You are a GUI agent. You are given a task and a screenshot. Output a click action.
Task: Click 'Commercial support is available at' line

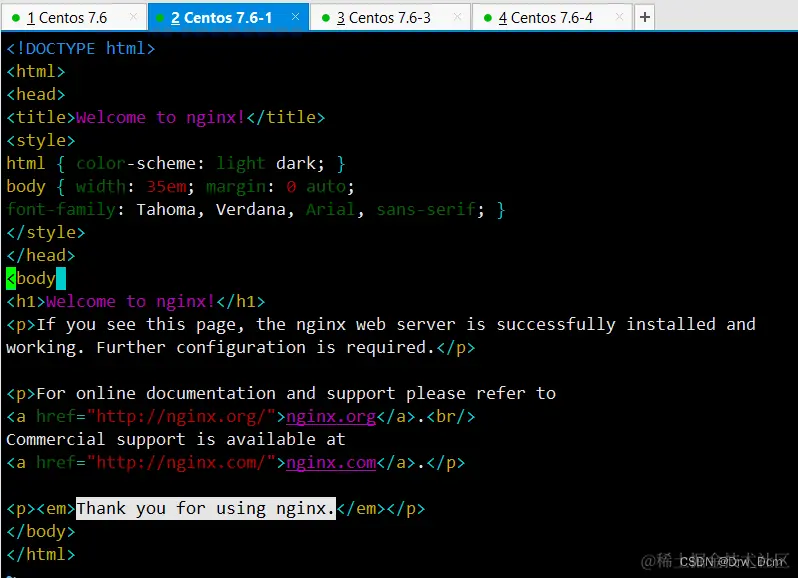point(176,440)
